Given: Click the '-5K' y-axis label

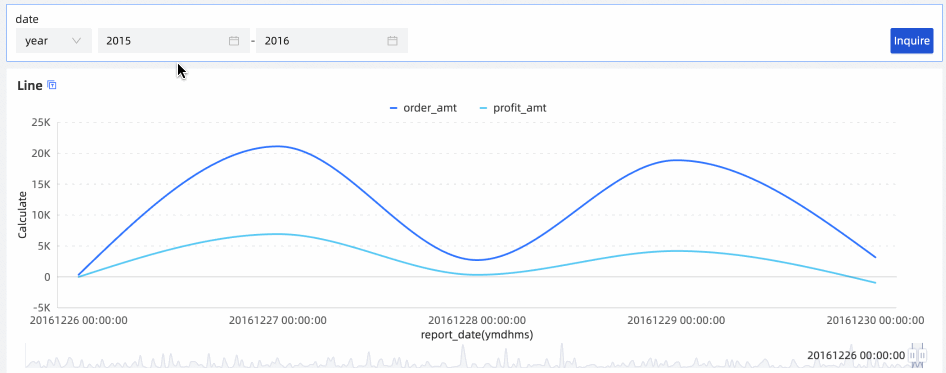Looking at the screenshot, I should pyautogui.click(x=42, y=307).
